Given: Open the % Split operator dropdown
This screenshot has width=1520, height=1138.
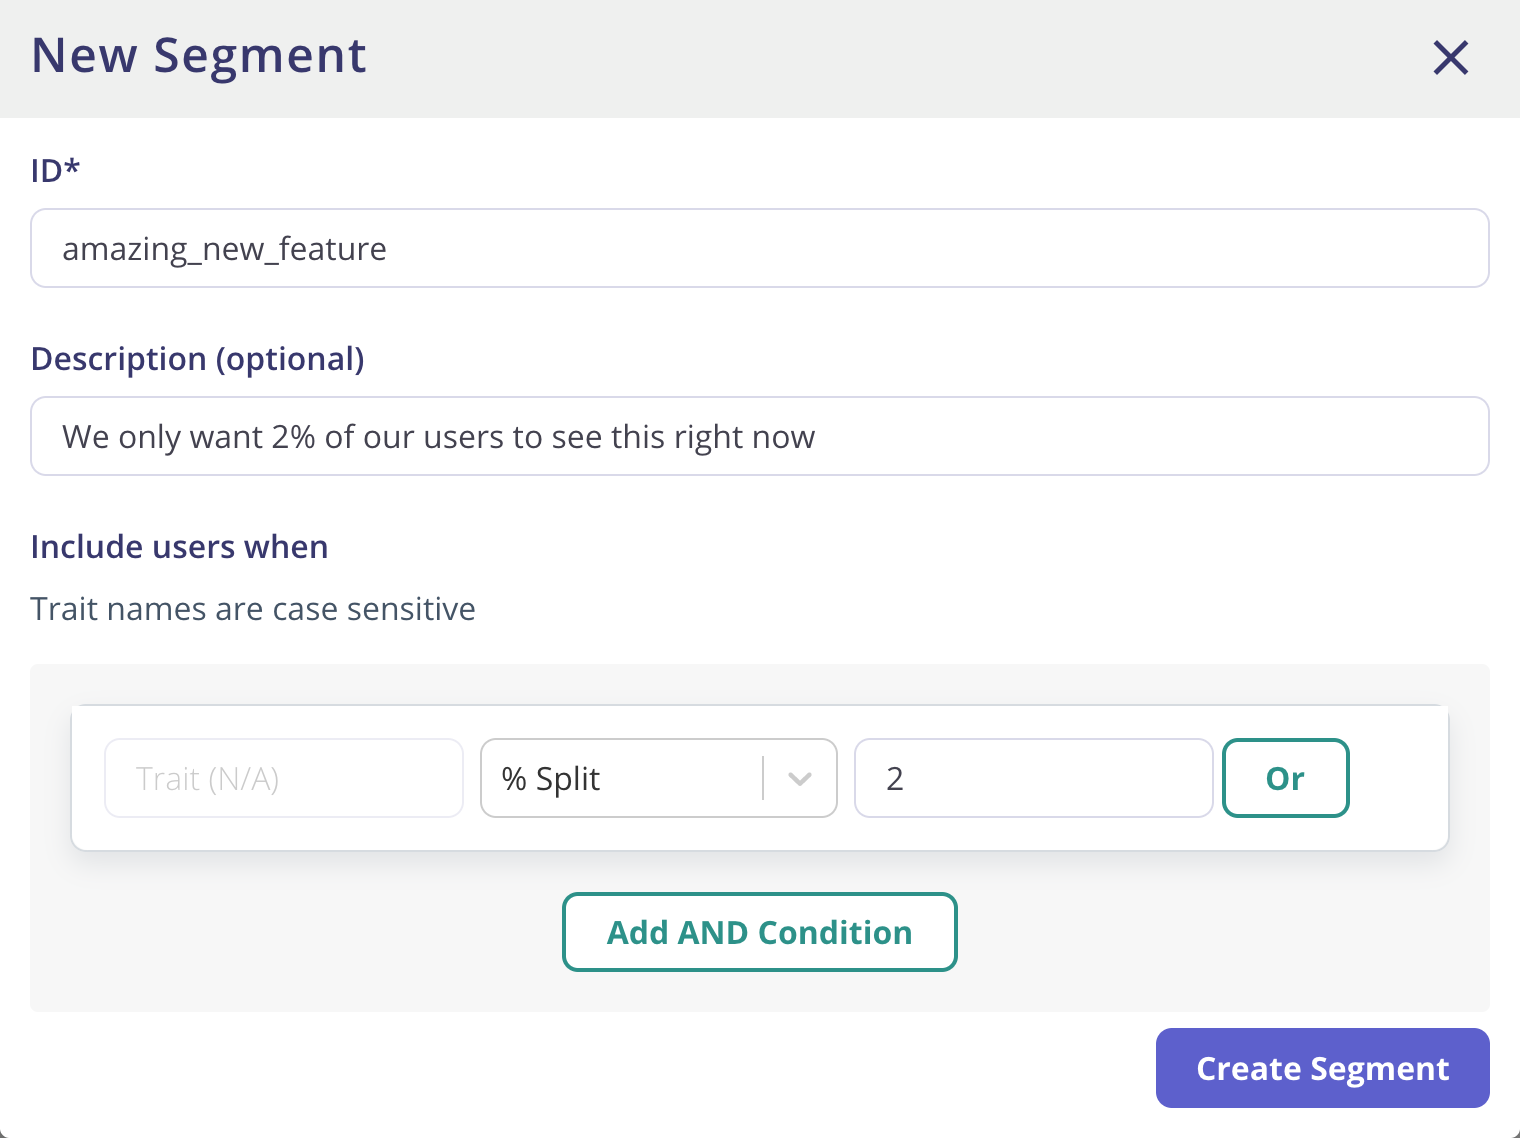Looking at the screenshot, I should (x=659, y=778).
